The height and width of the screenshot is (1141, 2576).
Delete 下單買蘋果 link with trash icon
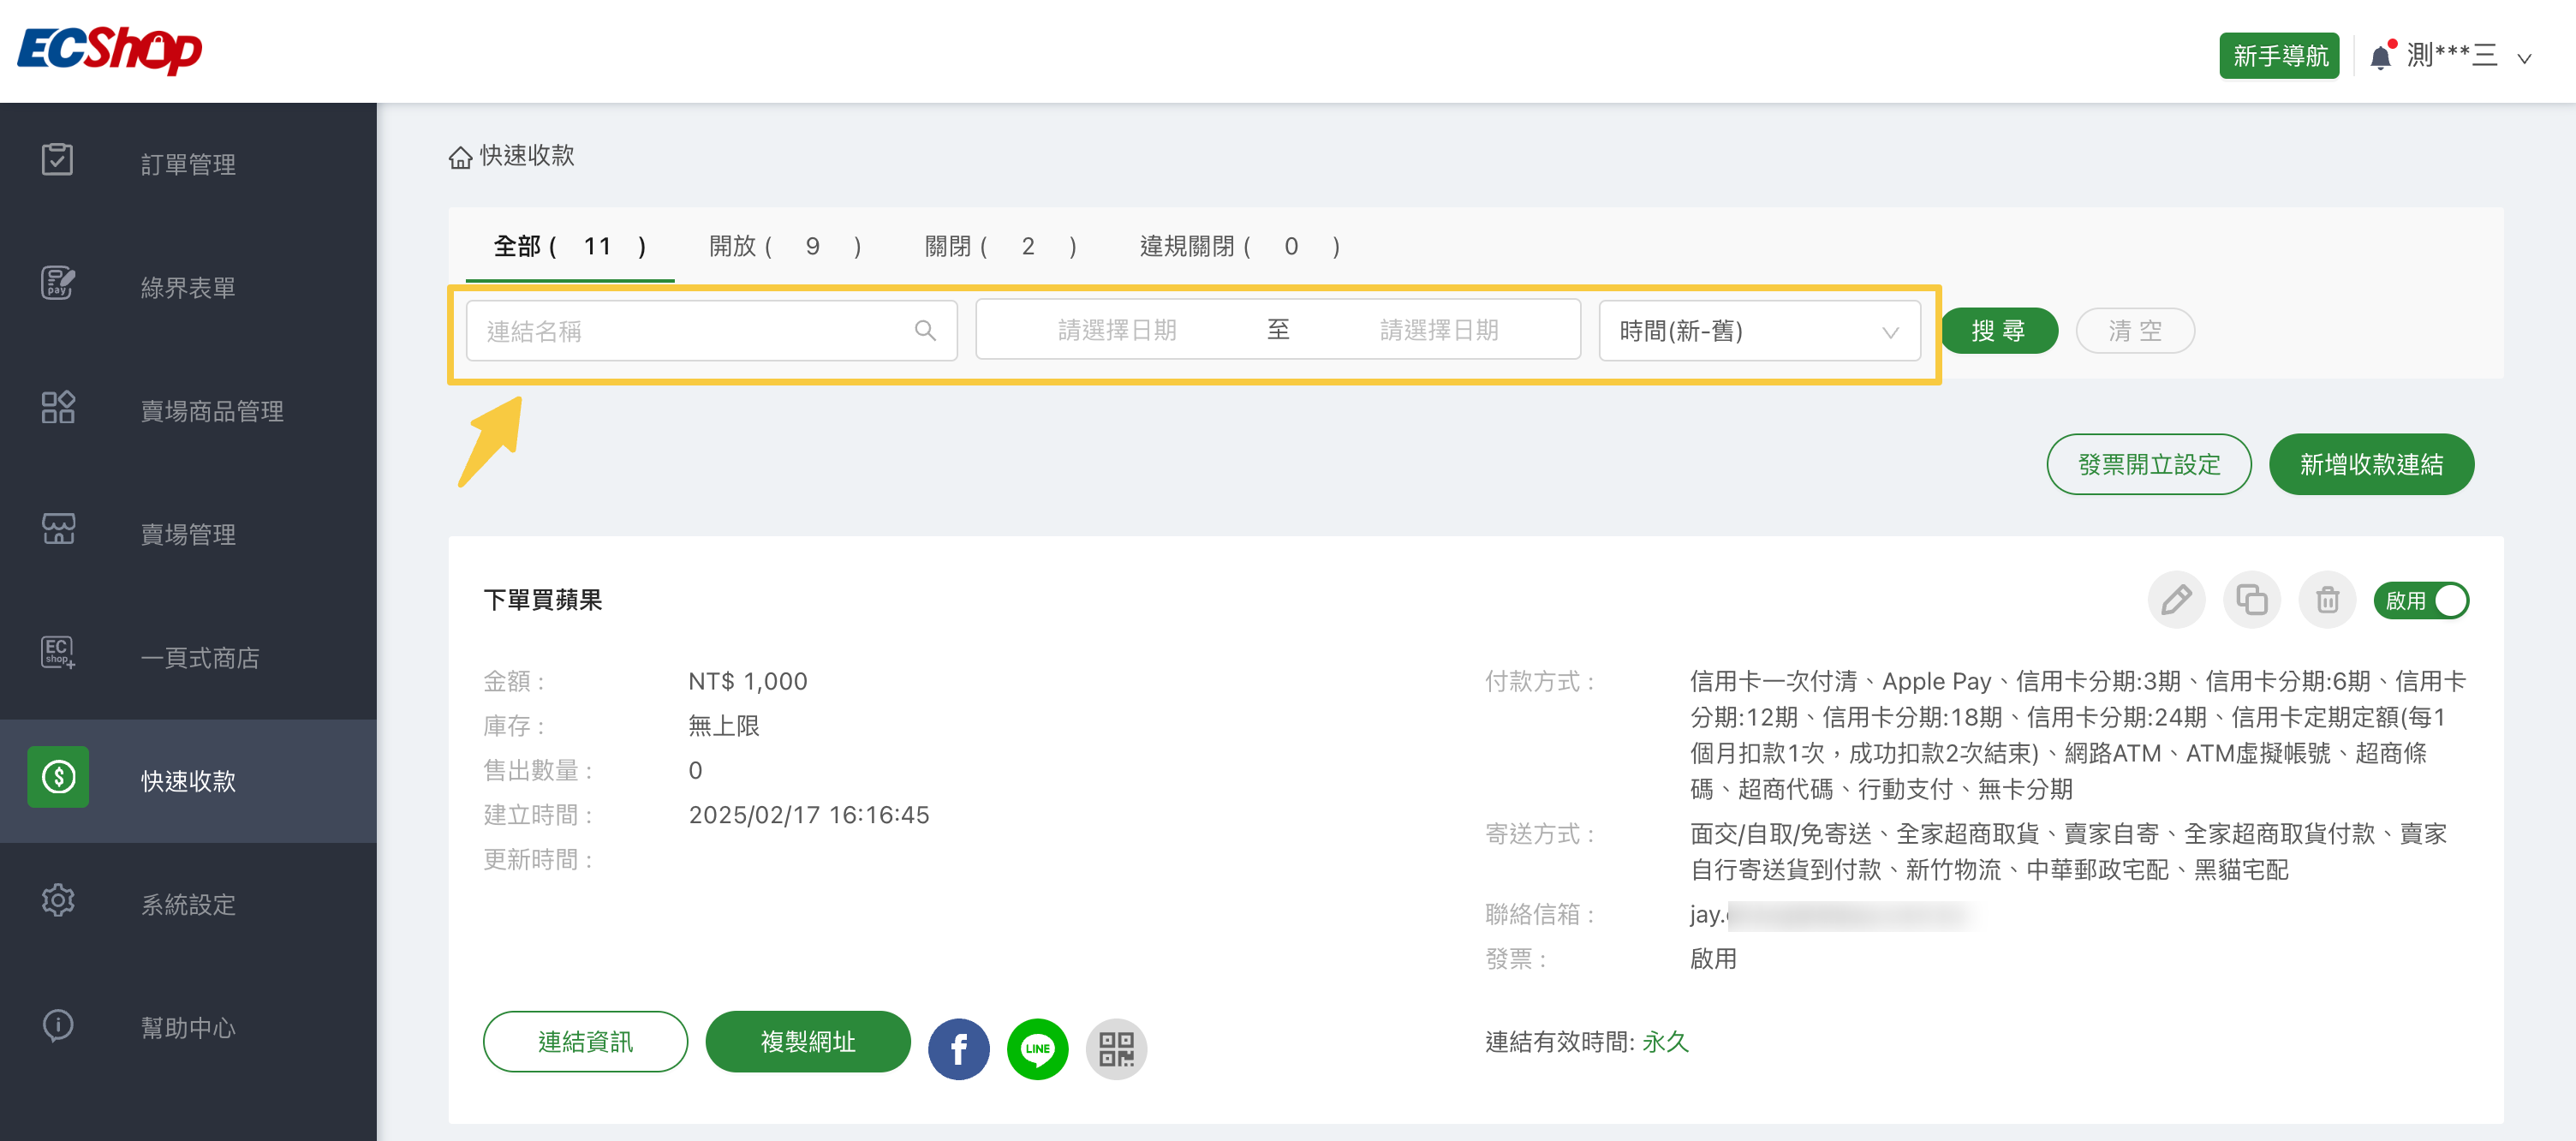click(2328, 601)
